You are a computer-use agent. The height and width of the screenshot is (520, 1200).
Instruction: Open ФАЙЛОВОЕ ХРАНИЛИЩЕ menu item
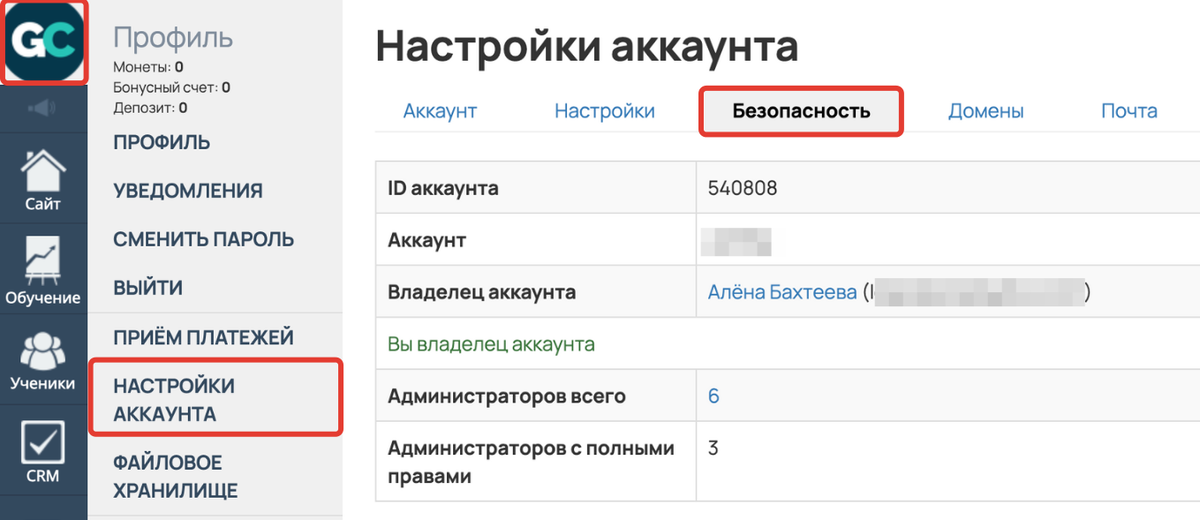175,476
